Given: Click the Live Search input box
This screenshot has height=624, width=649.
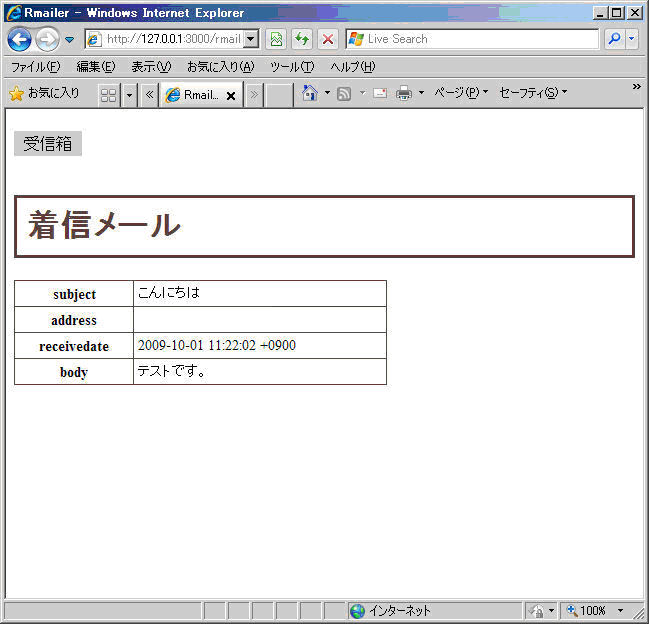Looking at the screenshot, I should (472, 39).
